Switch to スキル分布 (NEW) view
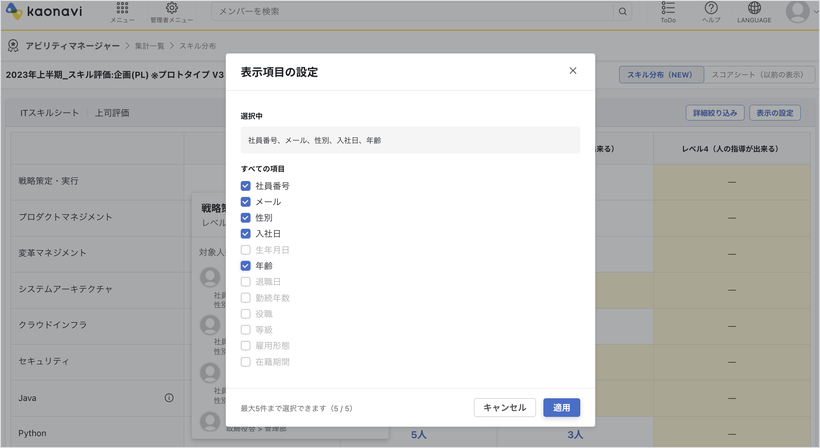The height and width of the screenshot is (448, 820). pos(661,75)
